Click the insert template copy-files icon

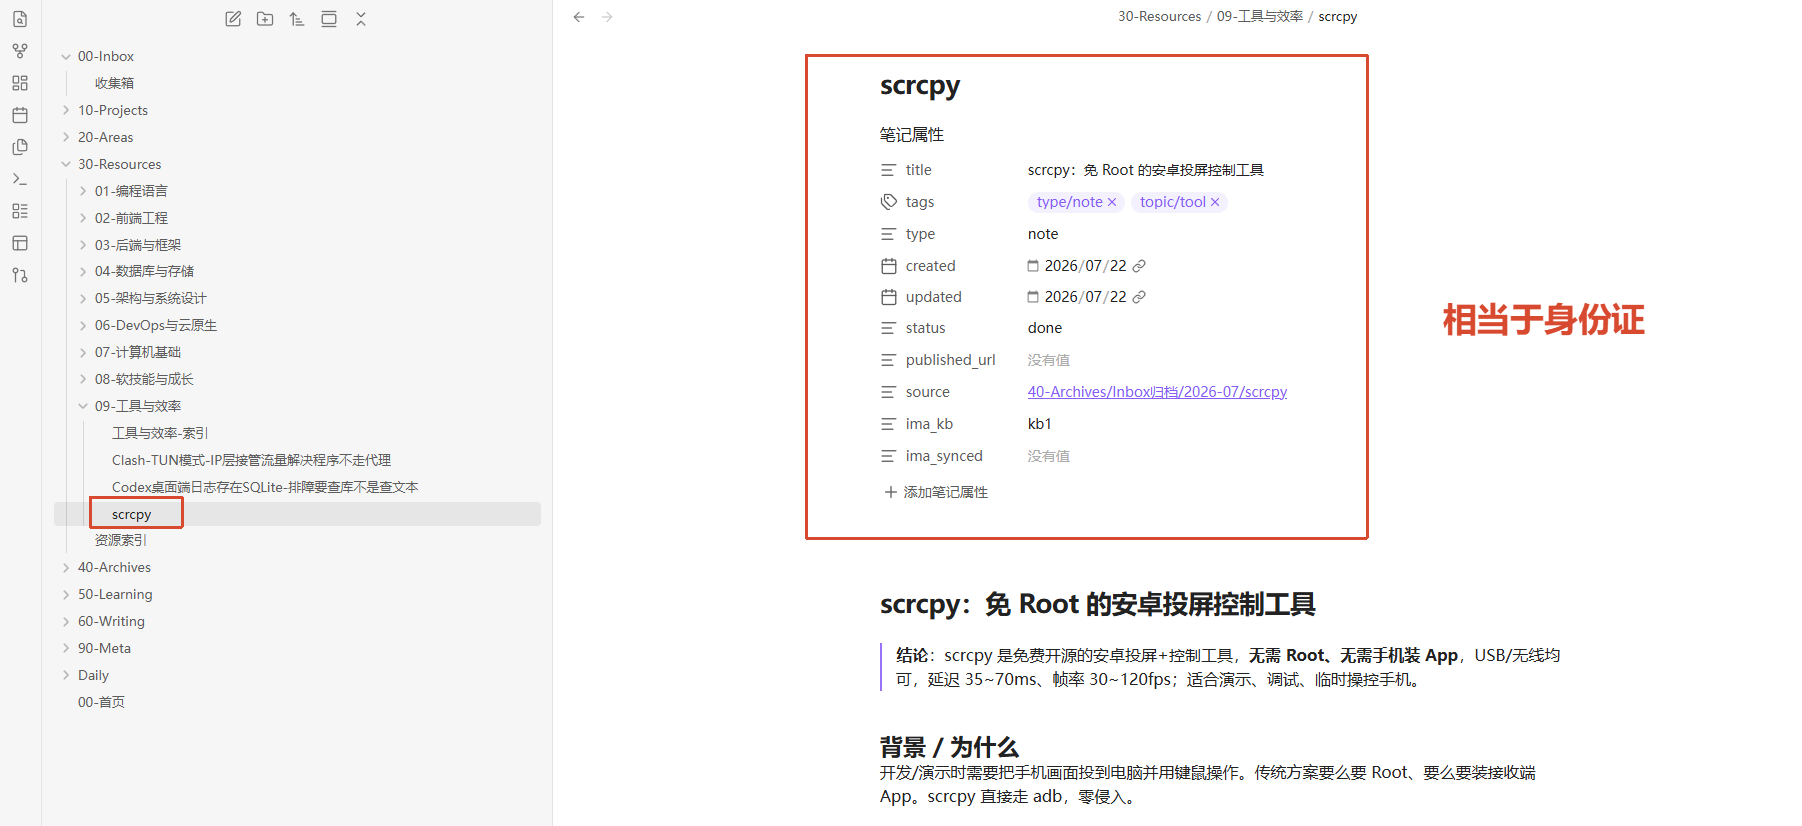[20, 147]
